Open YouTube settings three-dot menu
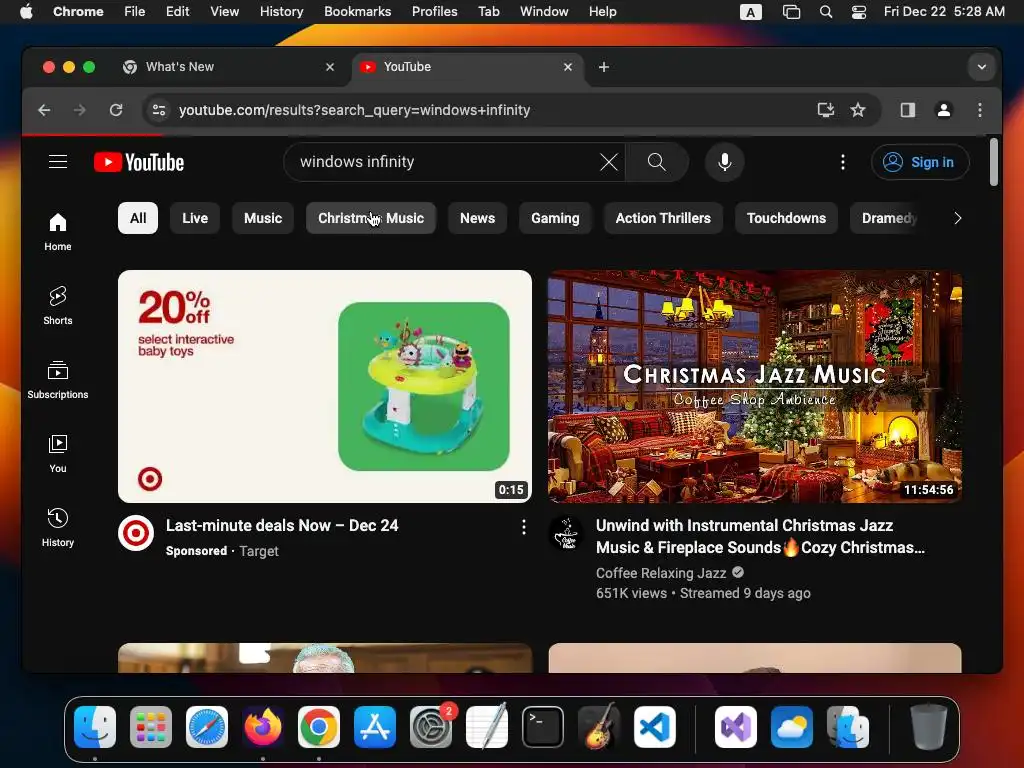 [x=842, y=162]
